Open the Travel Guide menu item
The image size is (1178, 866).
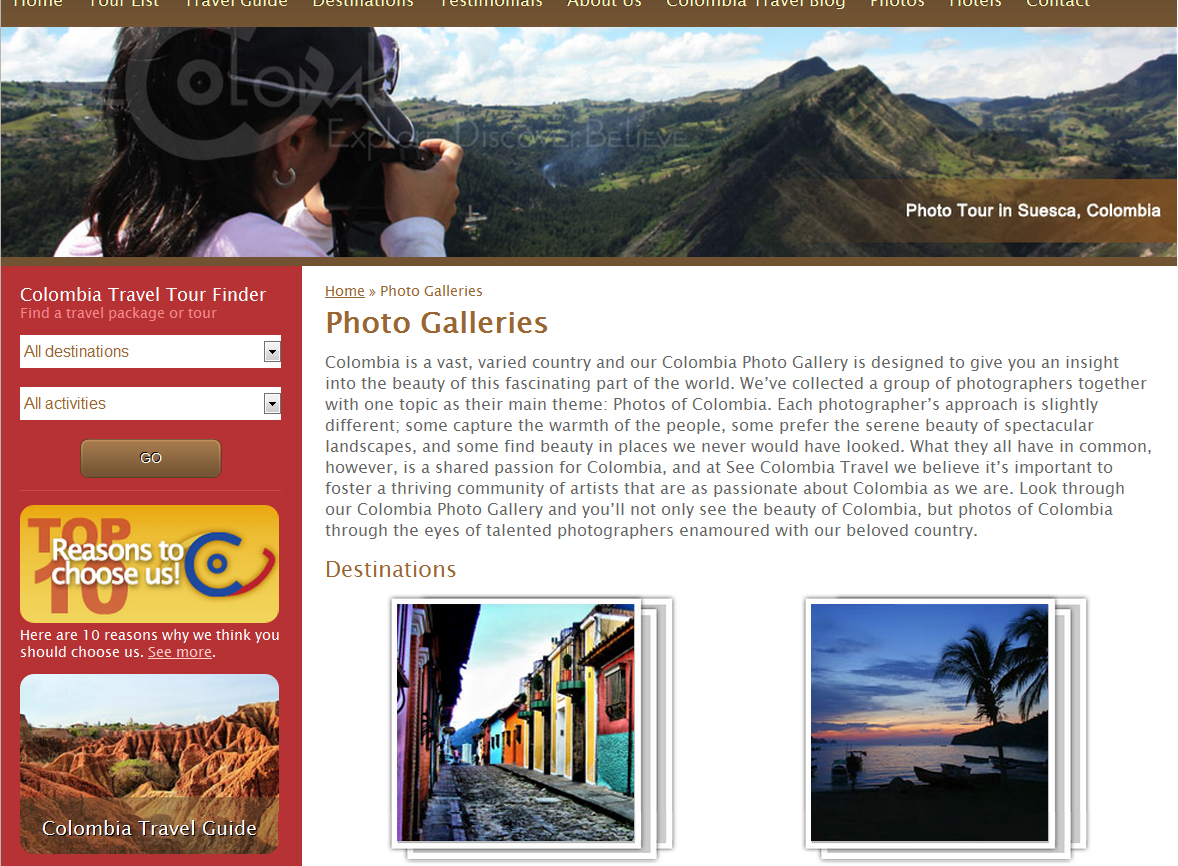point(236,4)
